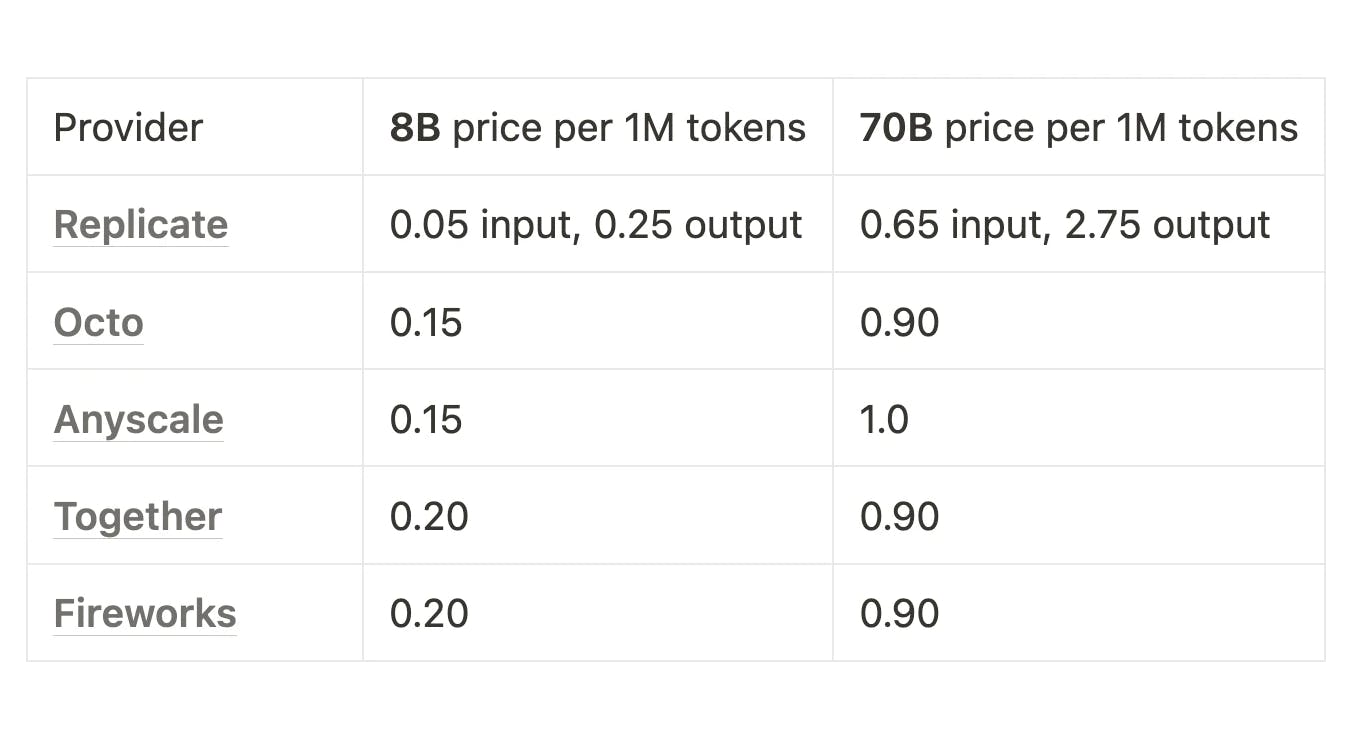The height and width of the screenshot is (754, 1354).
Task: Click the bold 70B text in header
Action: 896,128
